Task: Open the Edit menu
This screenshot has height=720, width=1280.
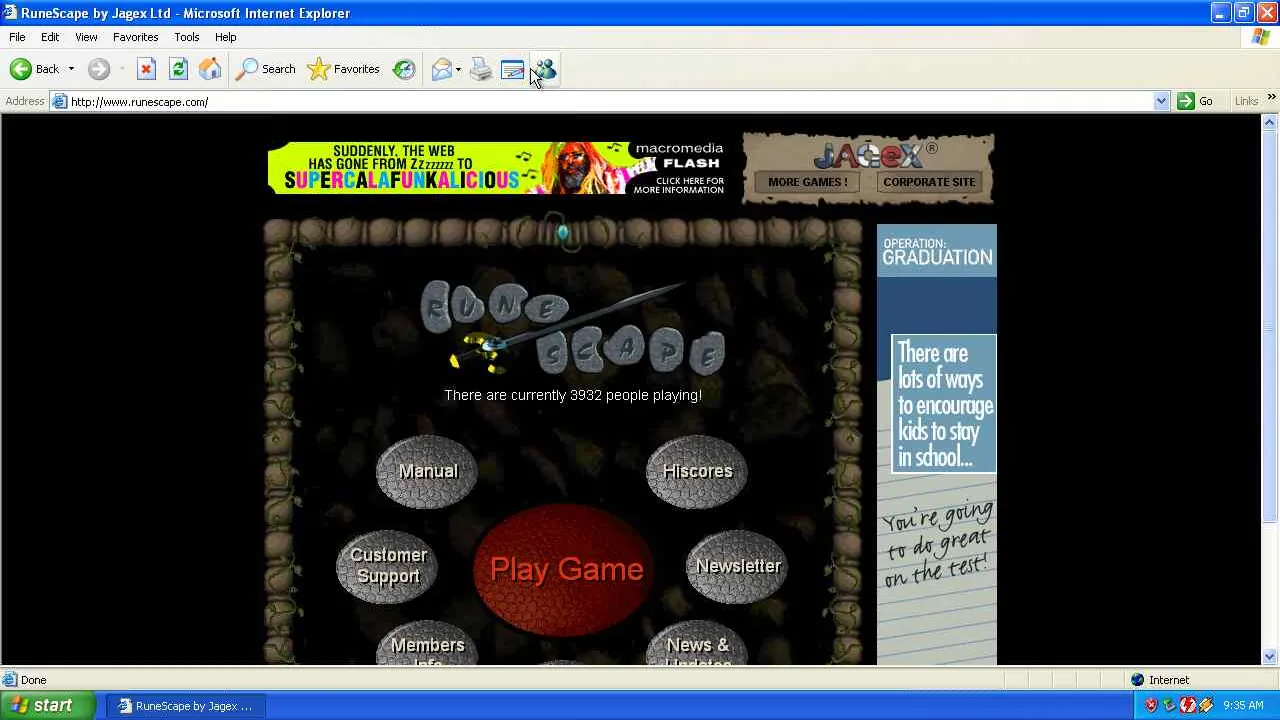Action: (50, 37)
